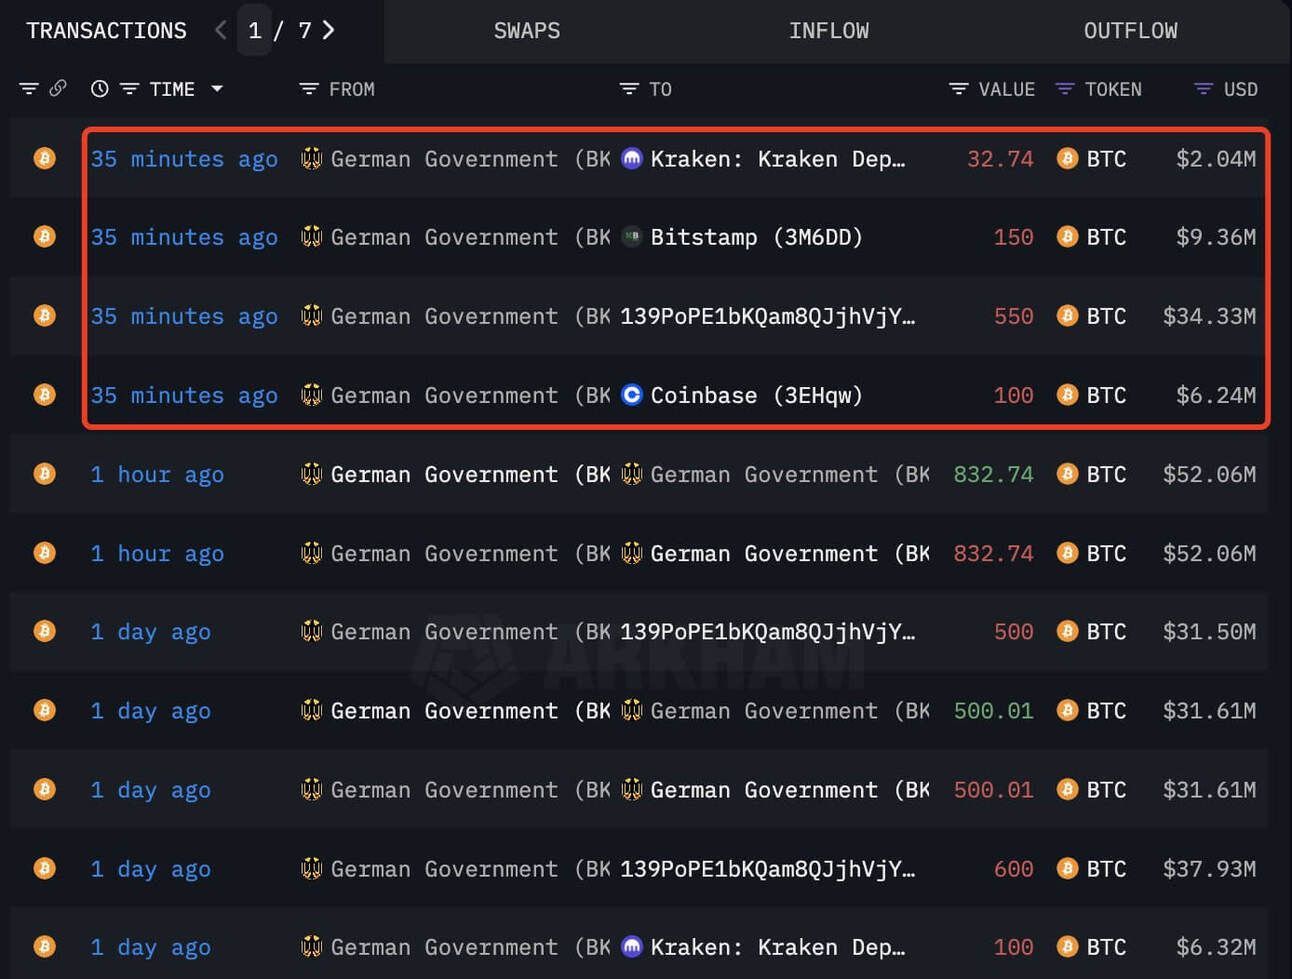Viewport: 1292px width, 979px height.
Task: Open the VALUE column filter
Action: (x=958, y=89)
